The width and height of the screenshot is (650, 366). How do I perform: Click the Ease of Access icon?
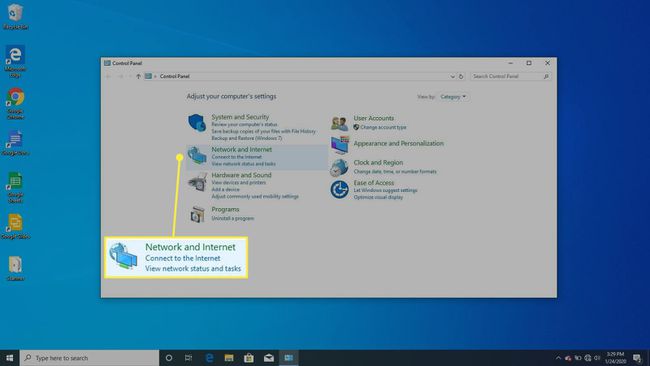340,189
